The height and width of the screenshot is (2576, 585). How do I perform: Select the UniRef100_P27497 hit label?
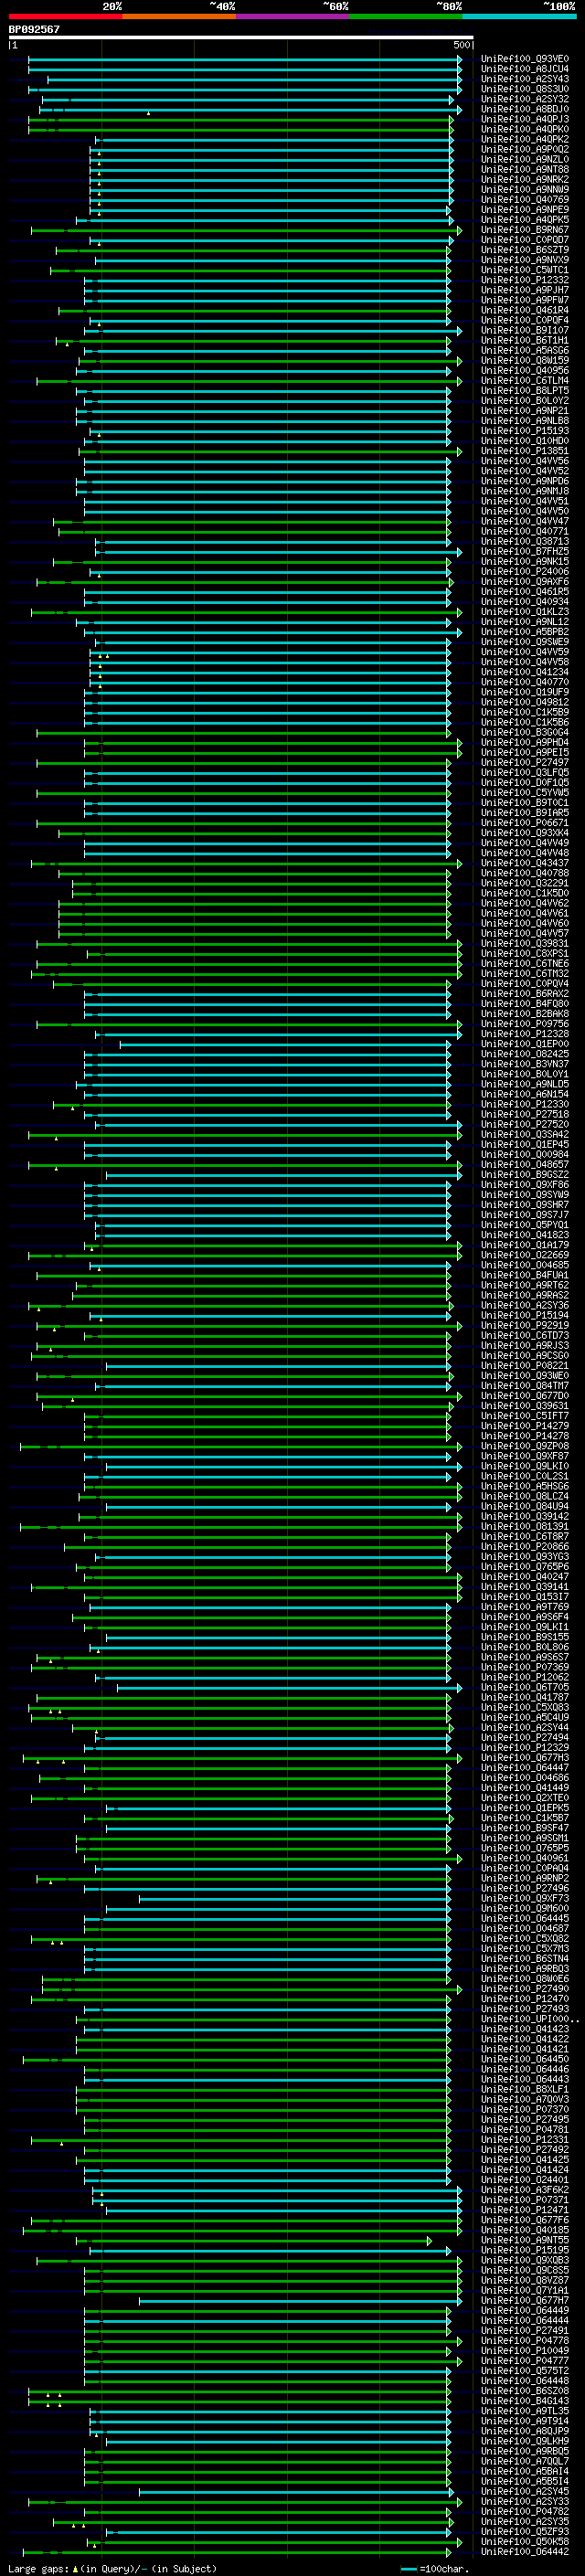[525, 762]
